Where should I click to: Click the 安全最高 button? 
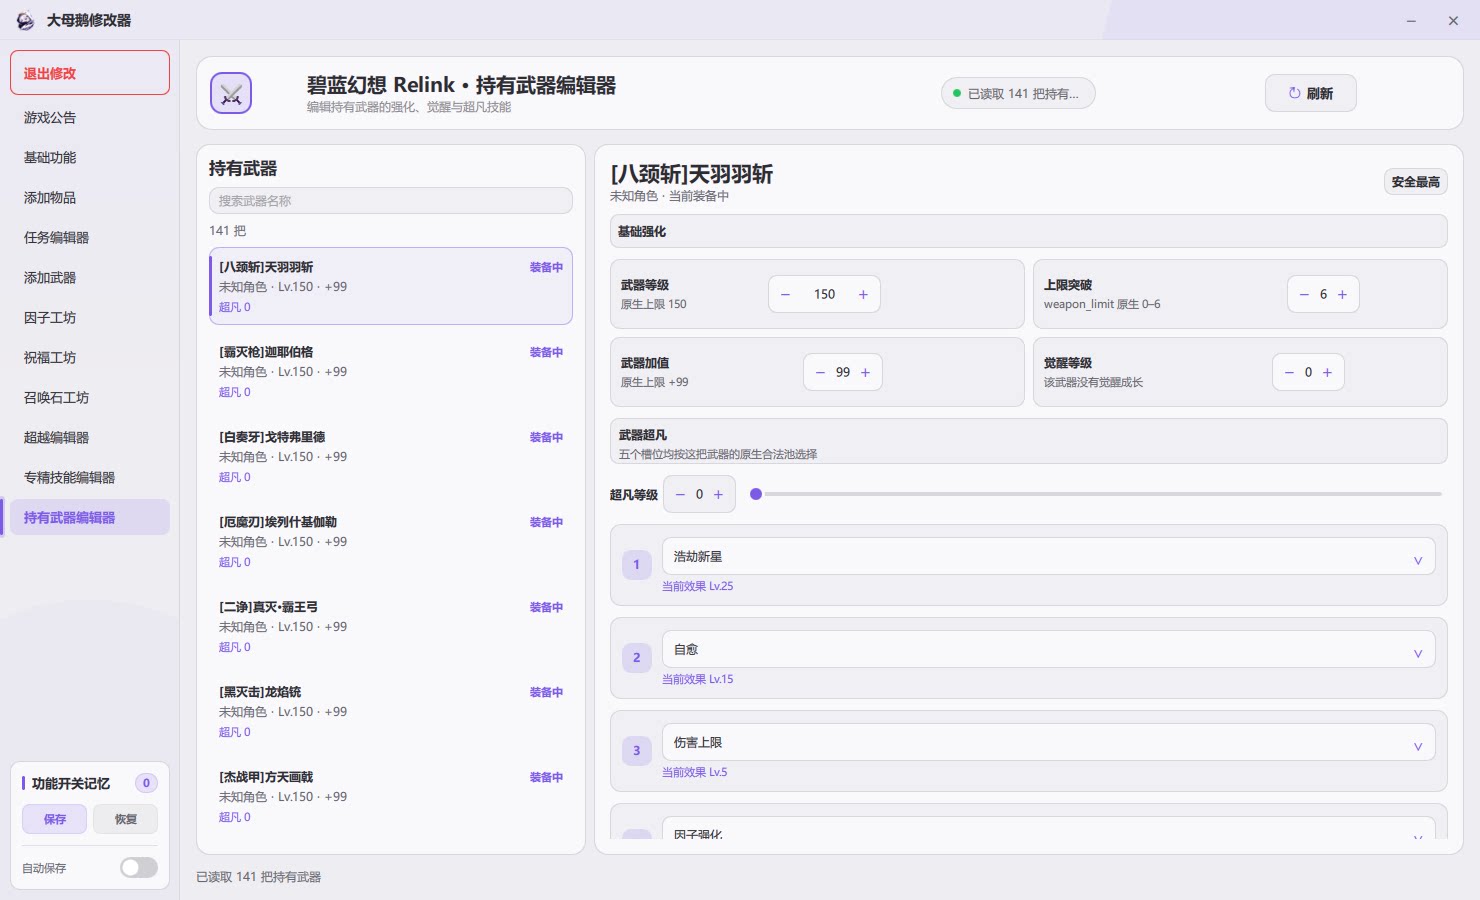[x=1415, y=181]
